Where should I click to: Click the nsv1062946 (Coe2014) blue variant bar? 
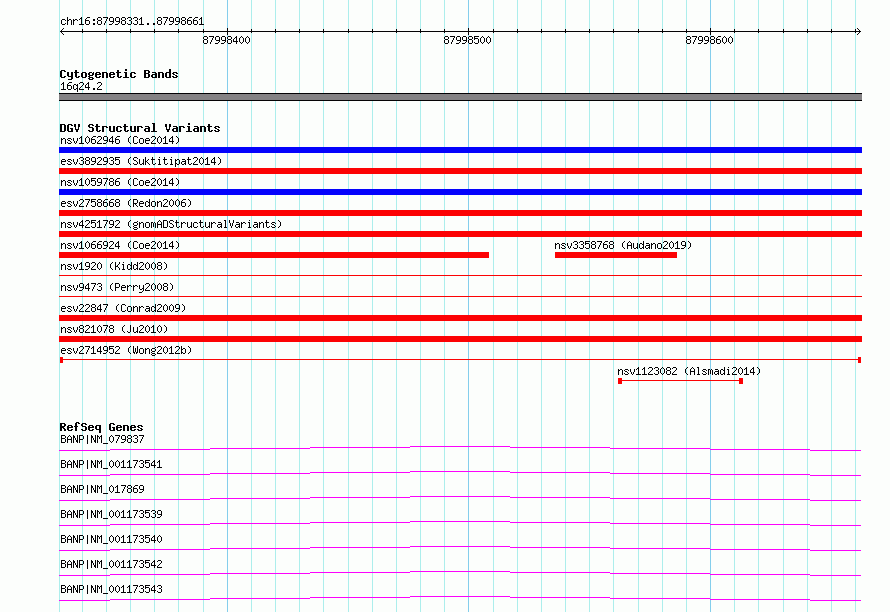coord(460,150)
